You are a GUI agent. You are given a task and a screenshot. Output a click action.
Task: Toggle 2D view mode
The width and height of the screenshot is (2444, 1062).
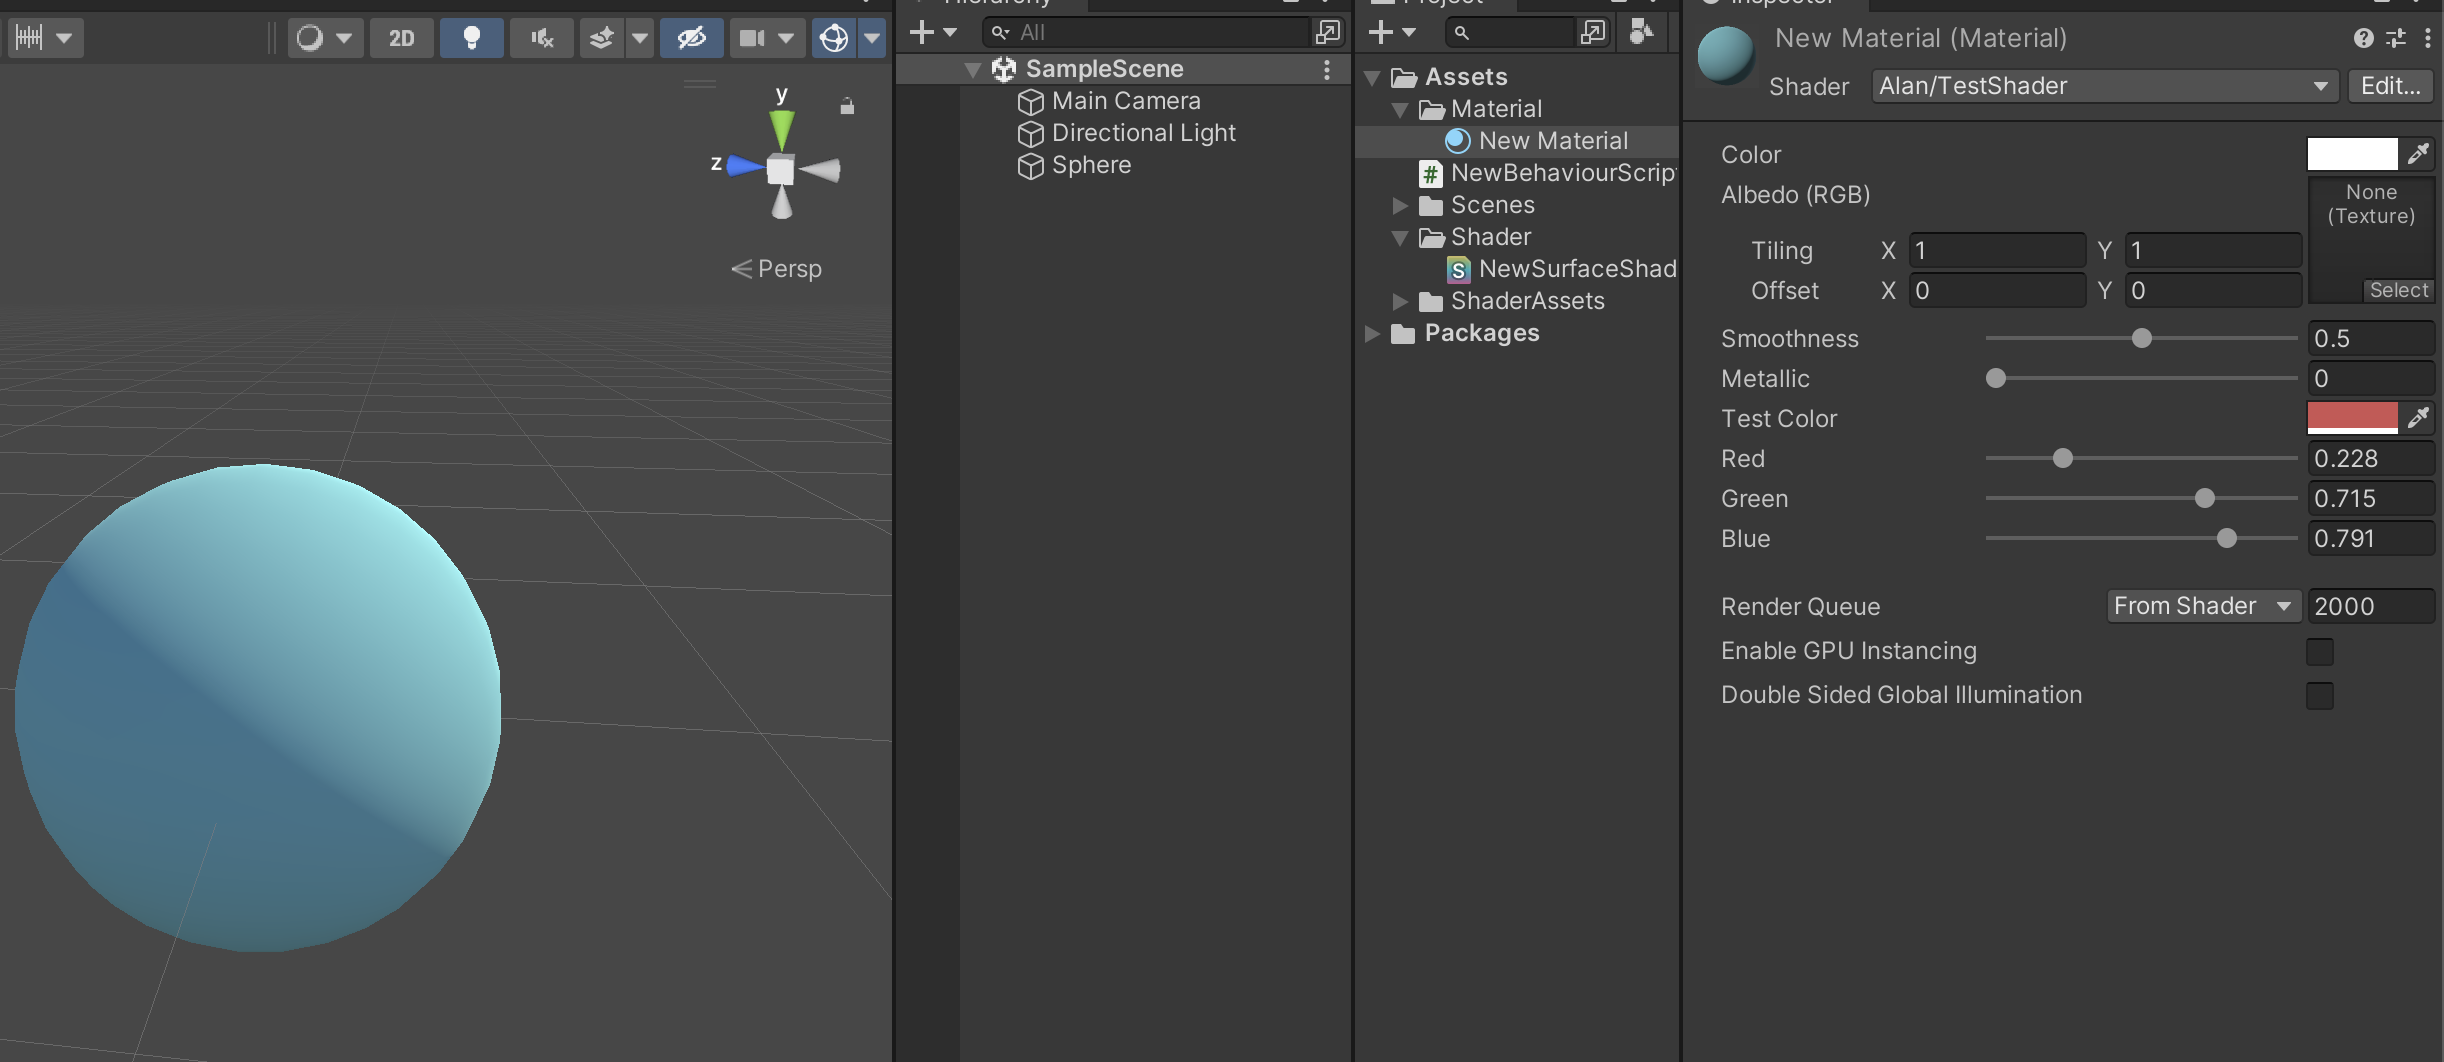pos(401,38)
